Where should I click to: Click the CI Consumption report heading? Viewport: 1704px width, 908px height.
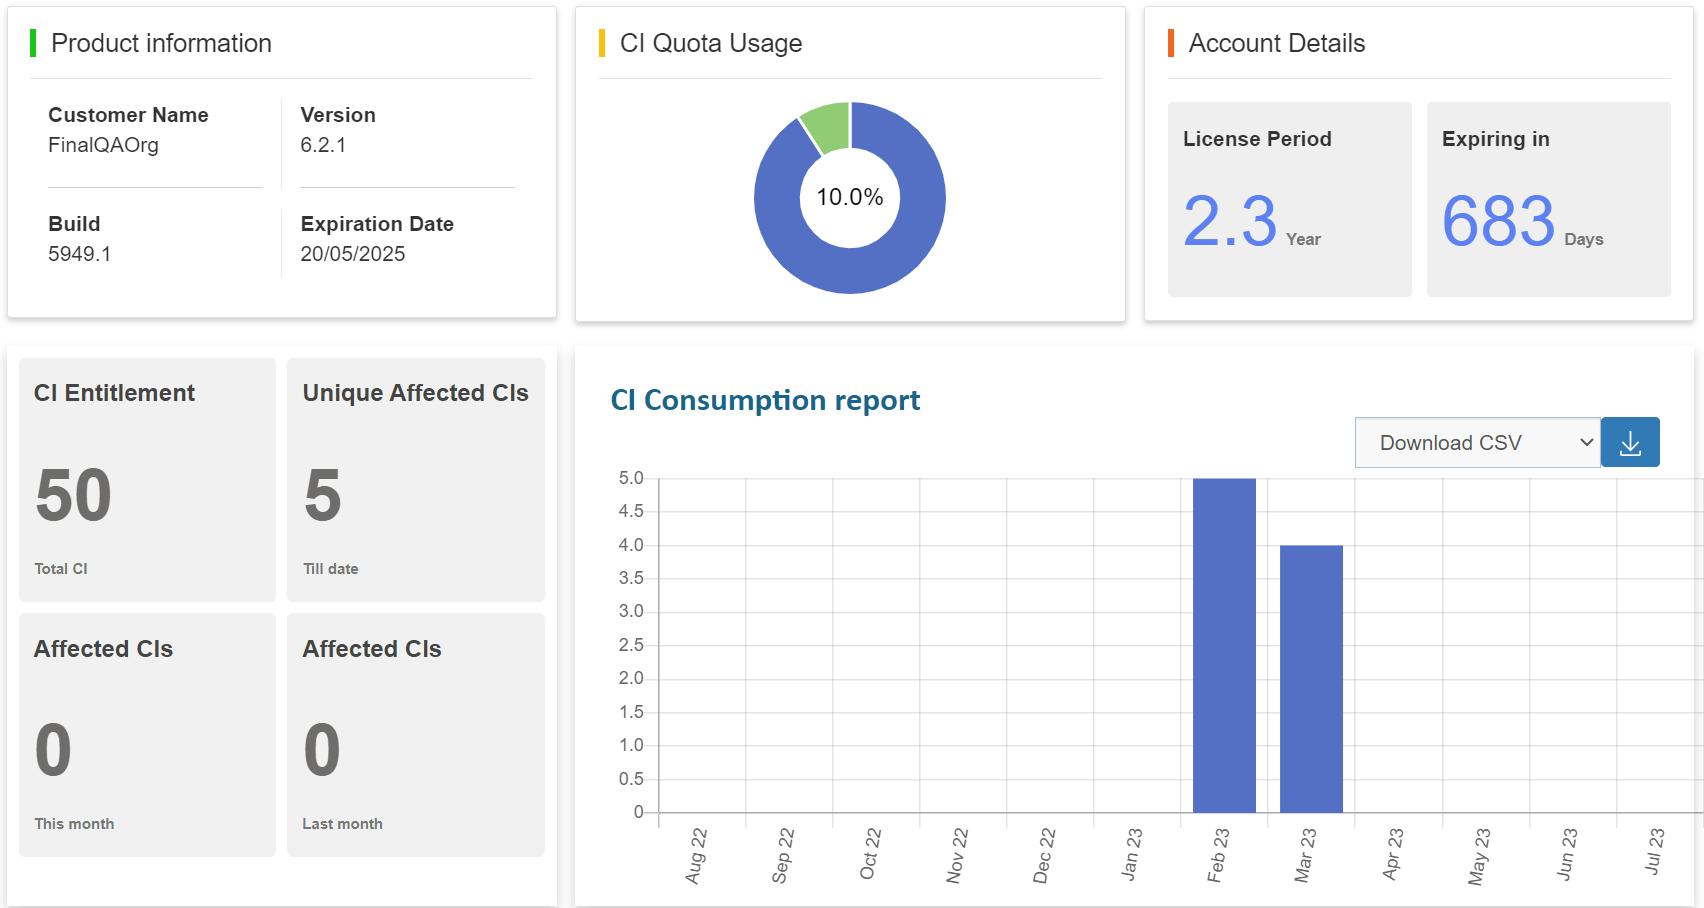765,400
